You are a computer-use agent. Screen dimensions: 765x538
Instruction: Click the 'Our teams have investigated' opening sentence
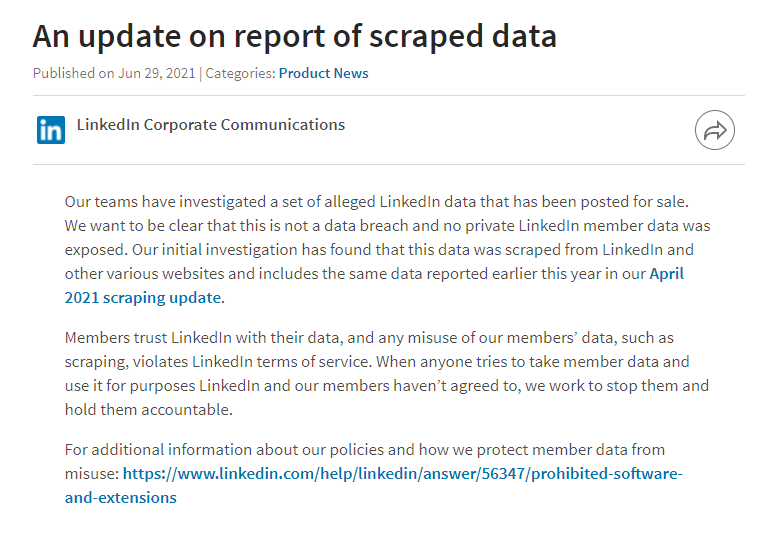(377, 201)
